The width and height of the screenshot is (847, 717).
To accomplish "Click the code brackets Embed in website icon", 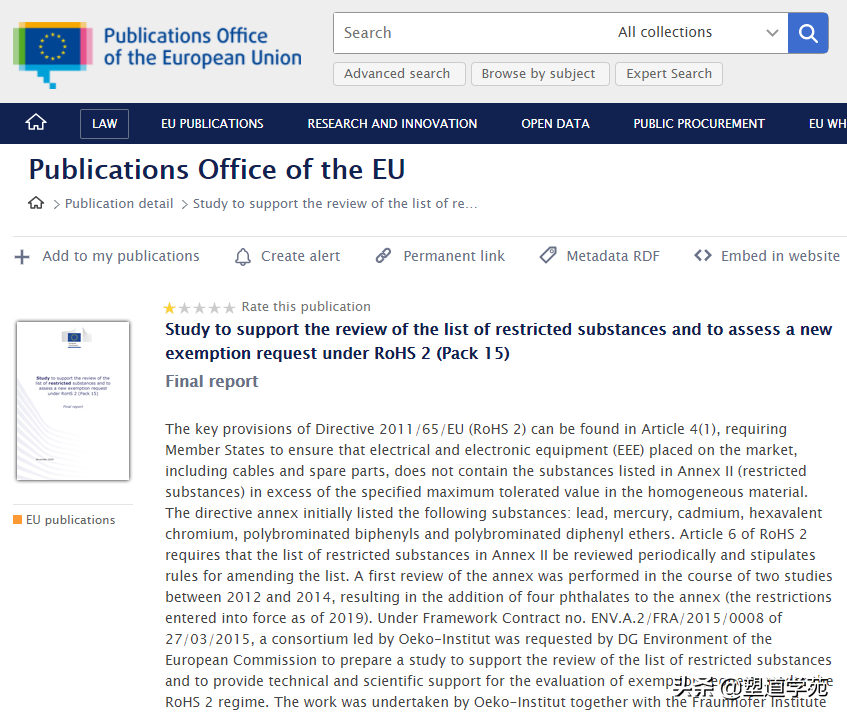I will tap(703, 256).
